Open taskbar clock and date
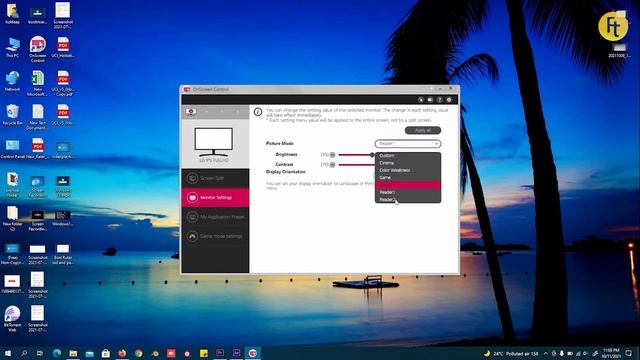The width and height of the screenshot is (640, 360). pos(611,353)
